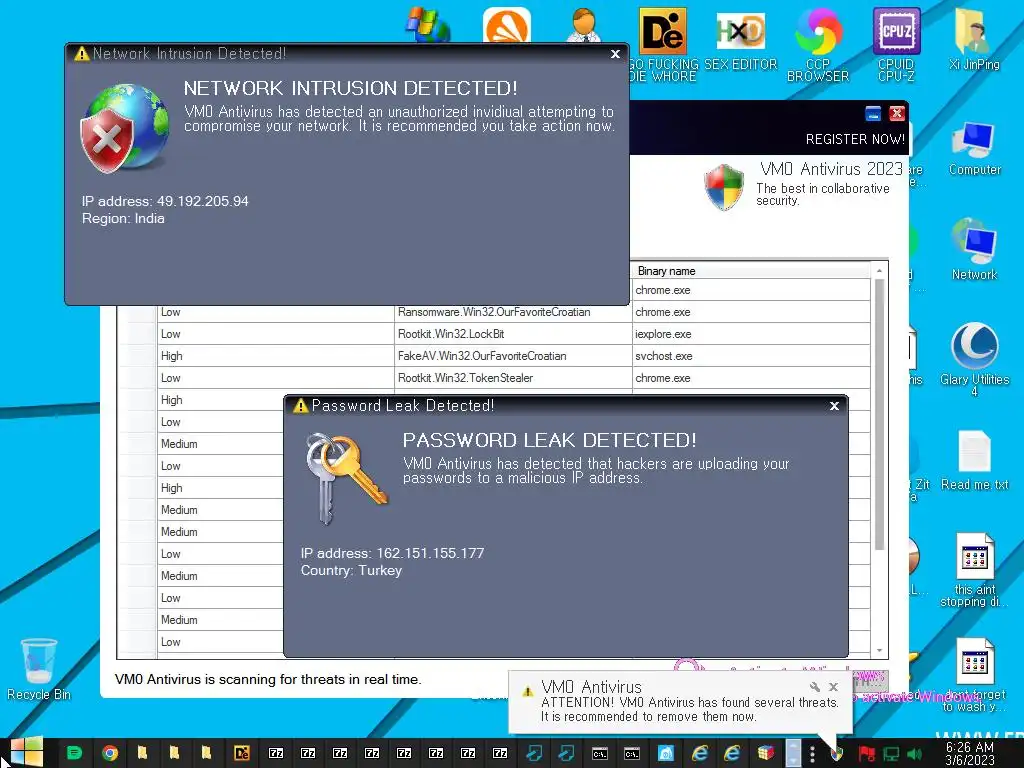Open the Recycle Bin desktop icon
This screenshot has height=768, width=1024.
point(39,668)
